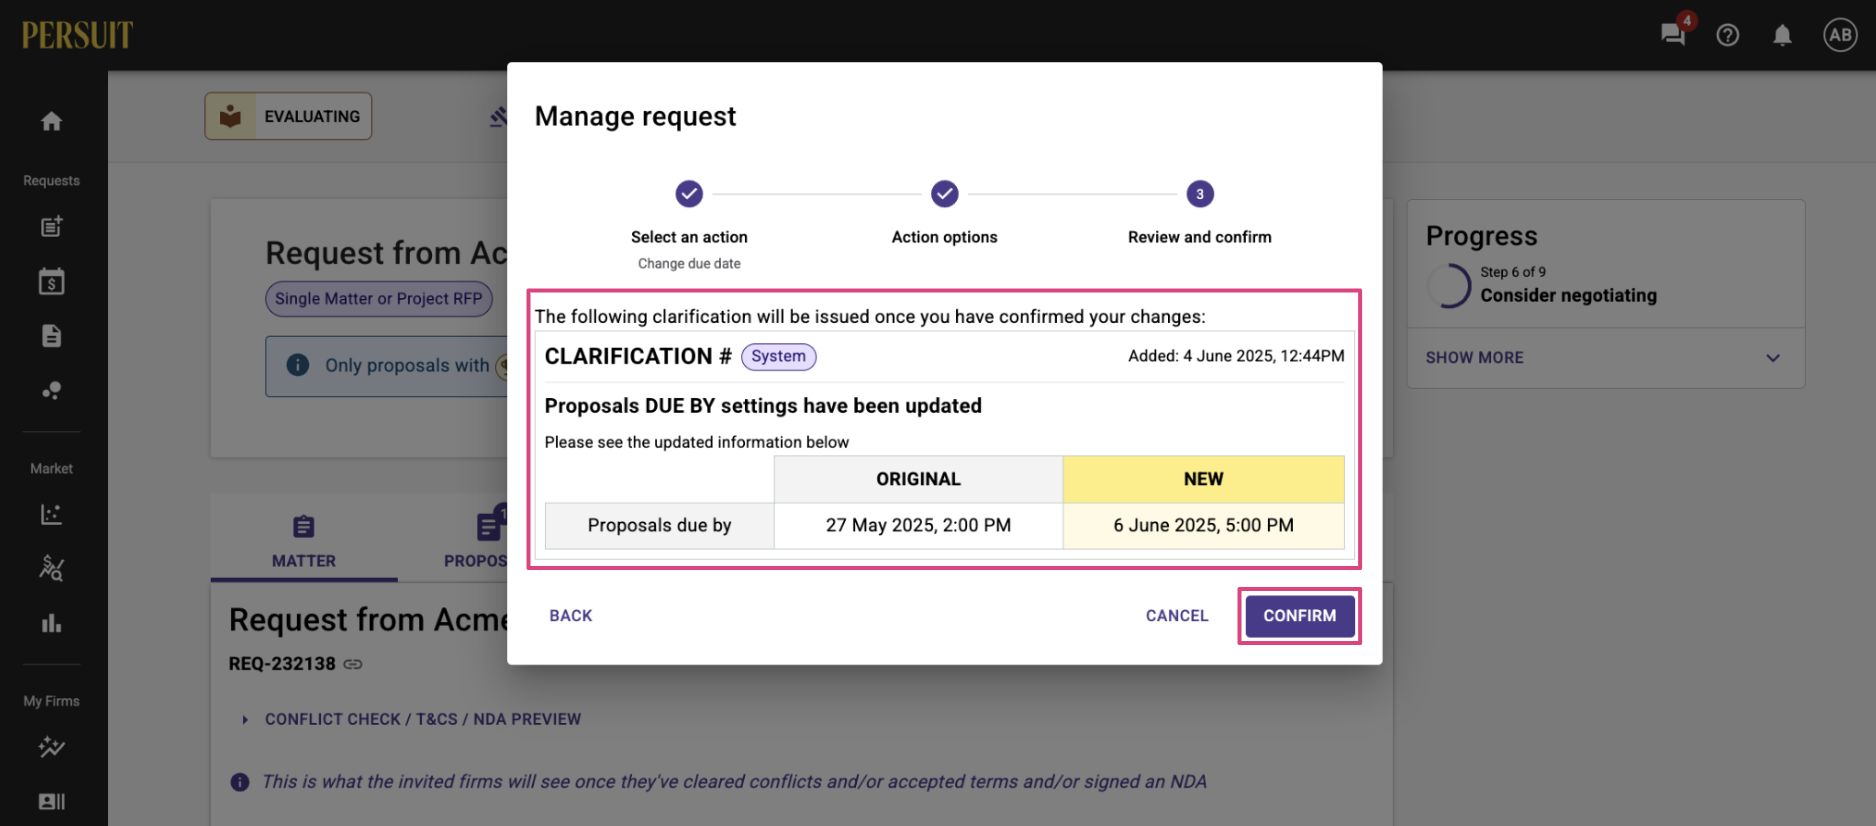Click the Back button

pos(571,616)
